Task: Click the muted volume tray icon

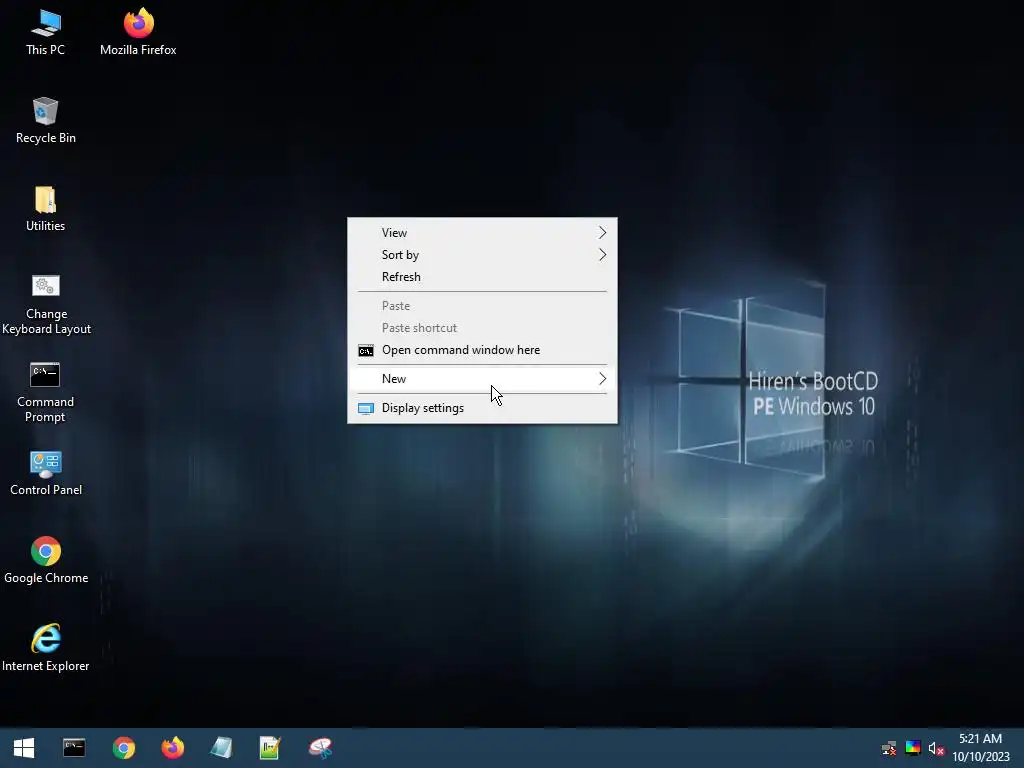Action: (936, 748)
